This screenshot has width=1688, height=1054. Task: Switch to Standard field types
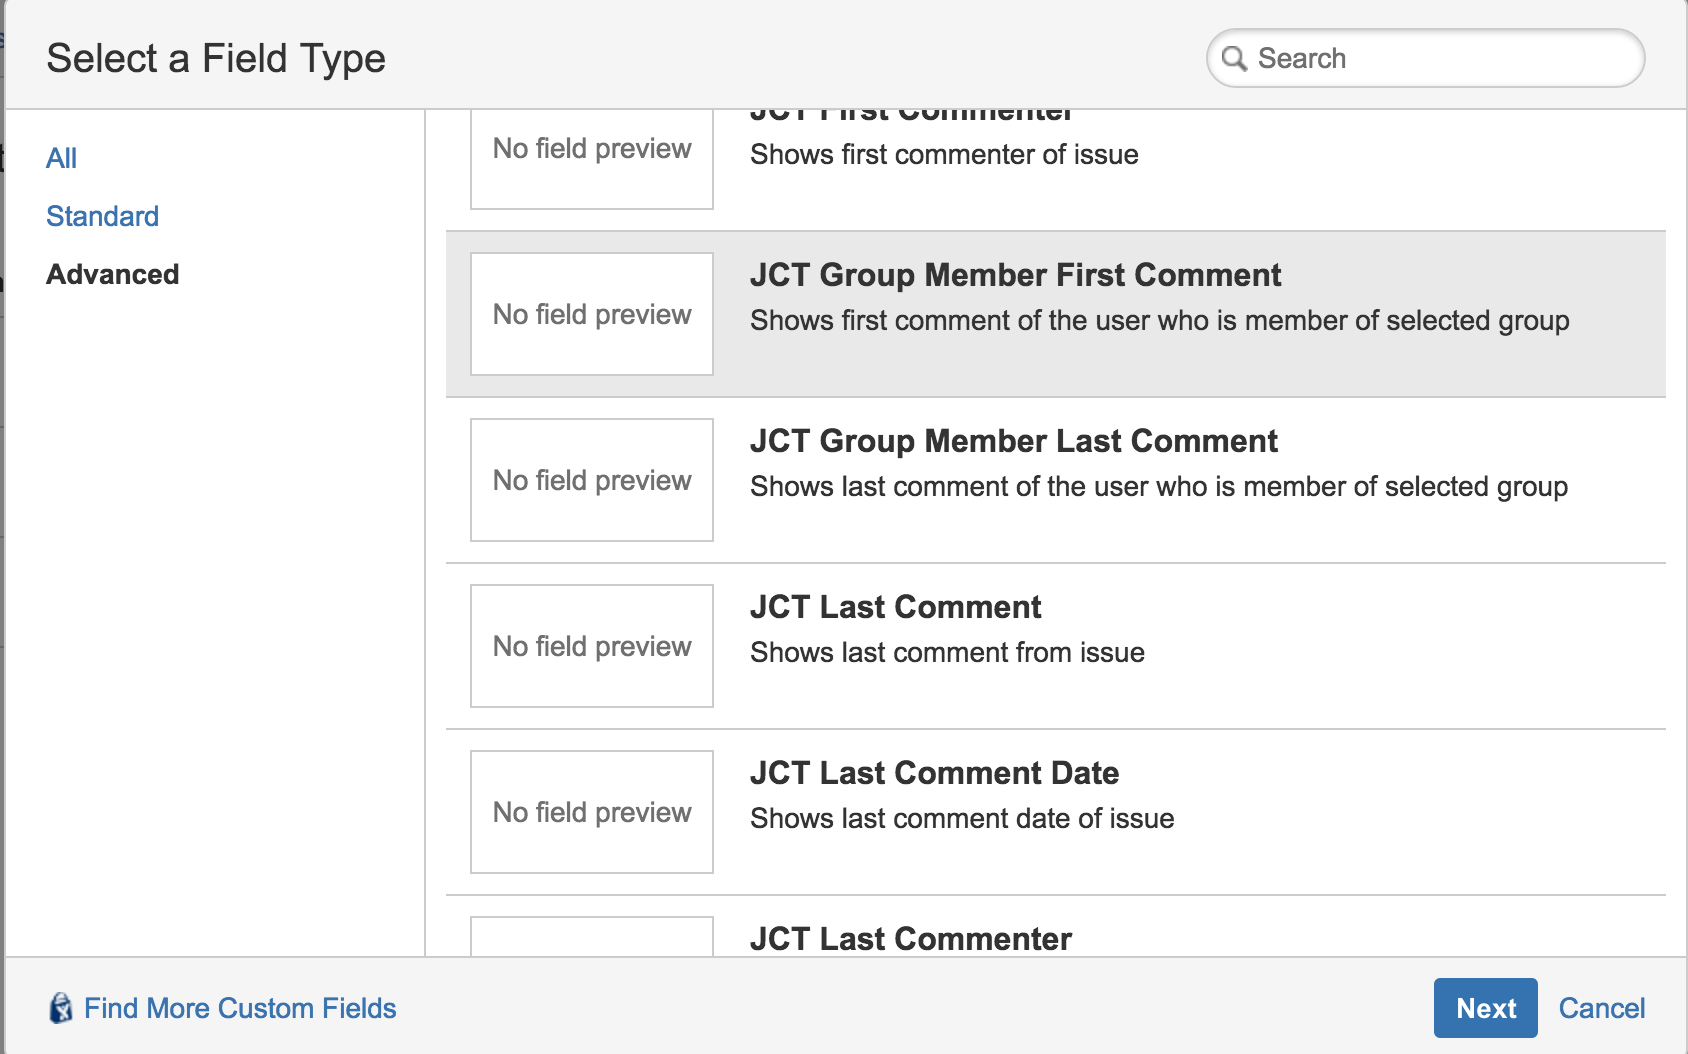tap(102, 216)
